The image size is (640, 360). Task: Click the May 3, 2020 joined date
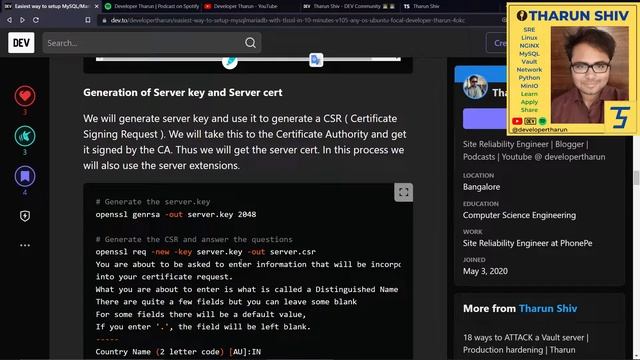tap(485, 271)
